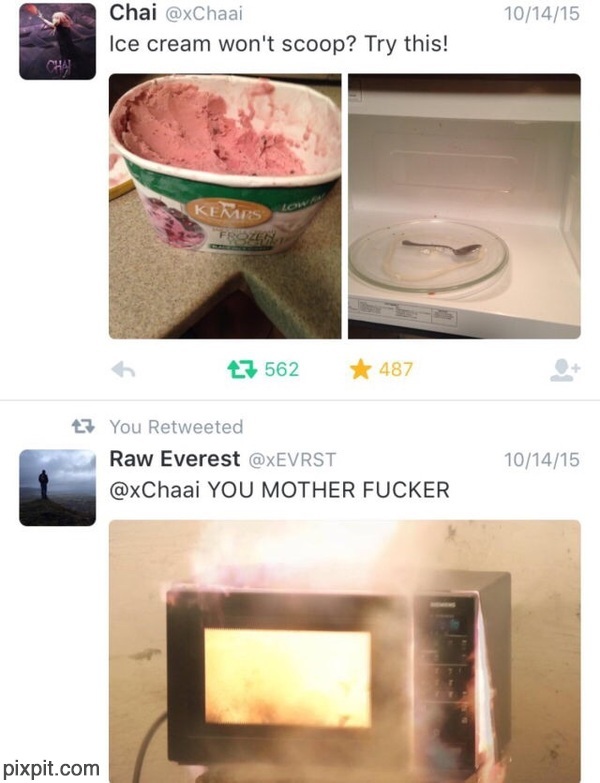The width and height of the screenshot is (600, 783).
Task: Click the Raw Everest display name
Action: (x=175, y=458)
